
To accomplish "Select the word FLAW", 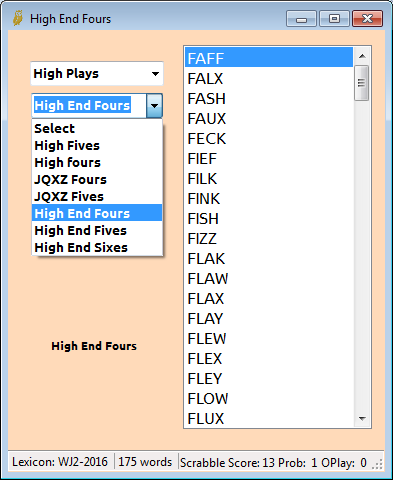I will point(269,279).
